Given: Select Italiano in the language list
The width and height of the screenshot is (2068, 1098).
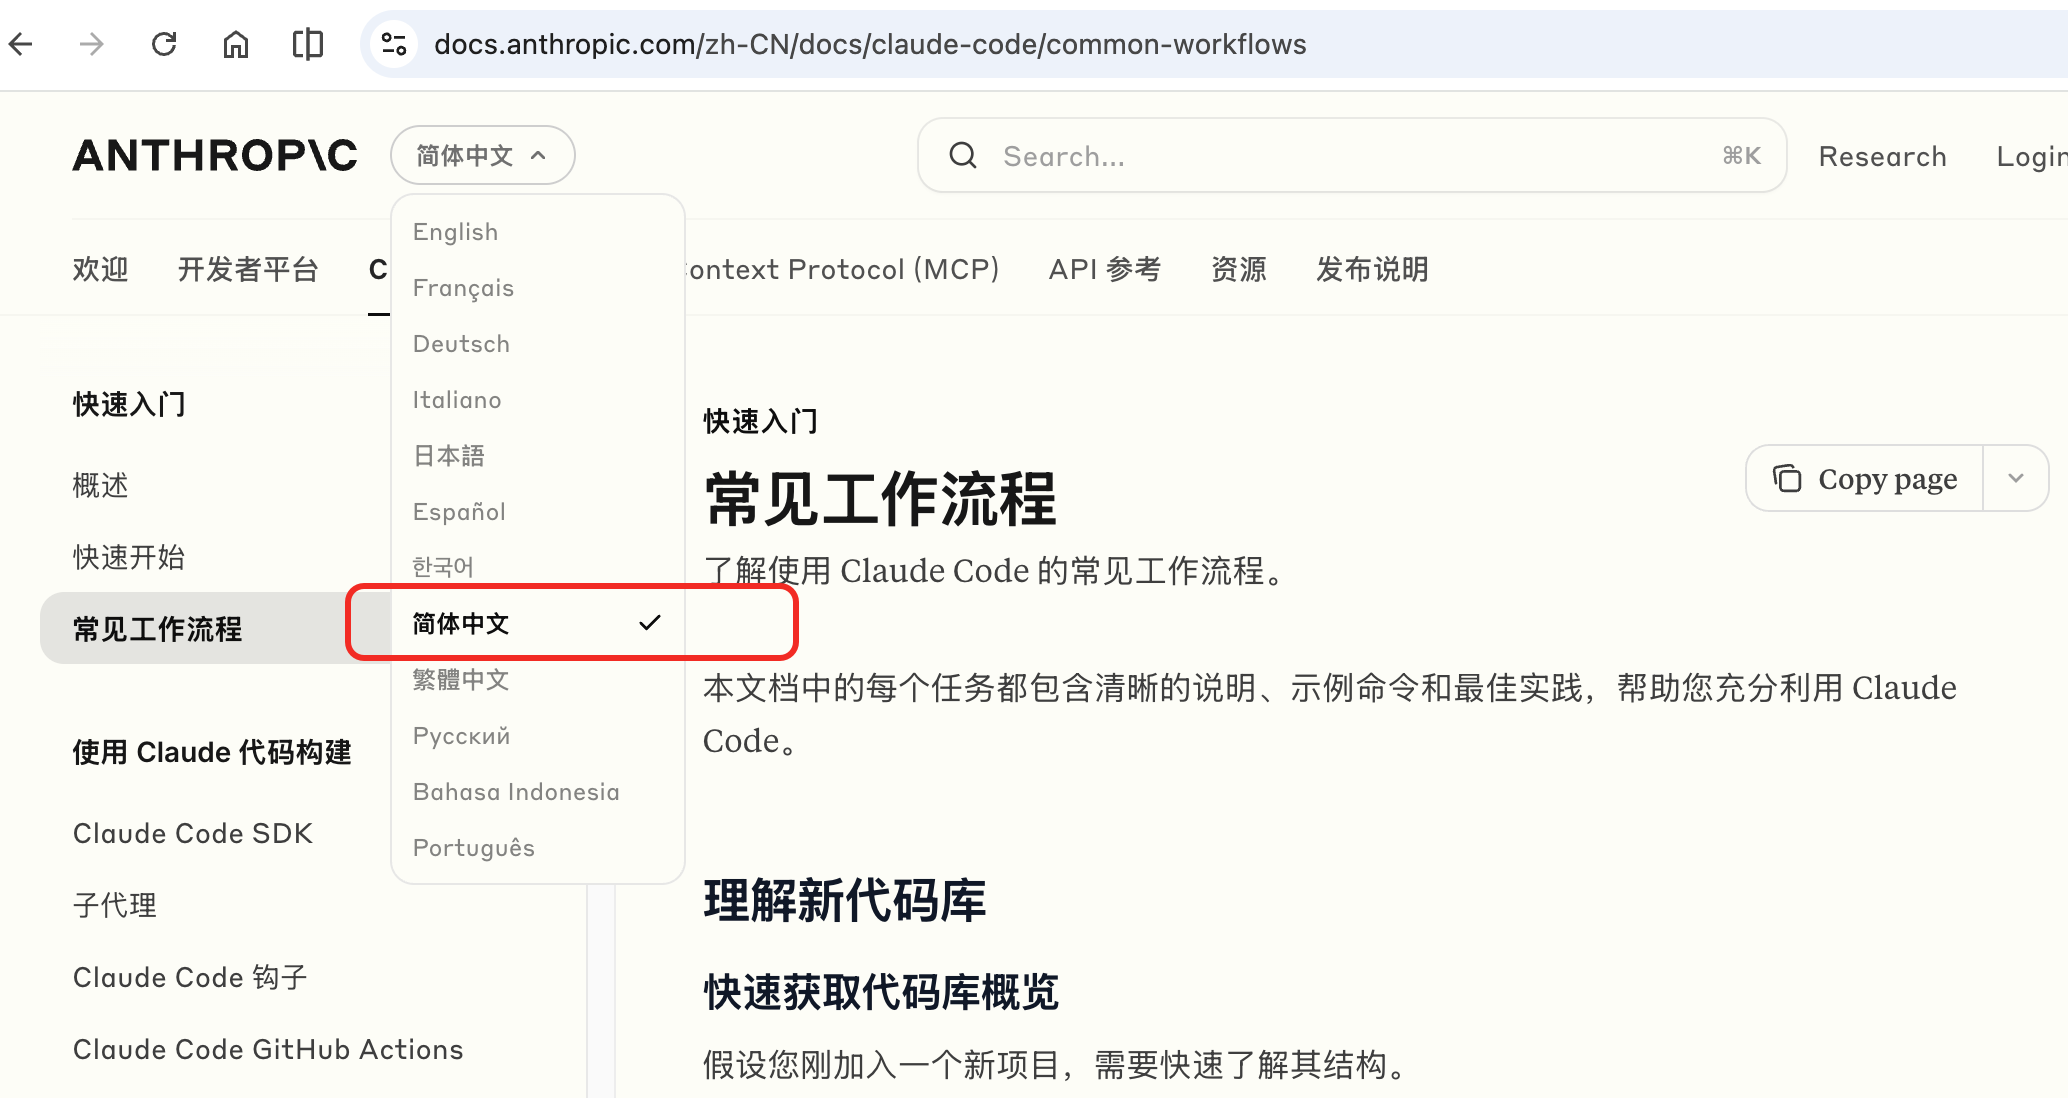Looking at the screenshot, I should pos(538,400).
